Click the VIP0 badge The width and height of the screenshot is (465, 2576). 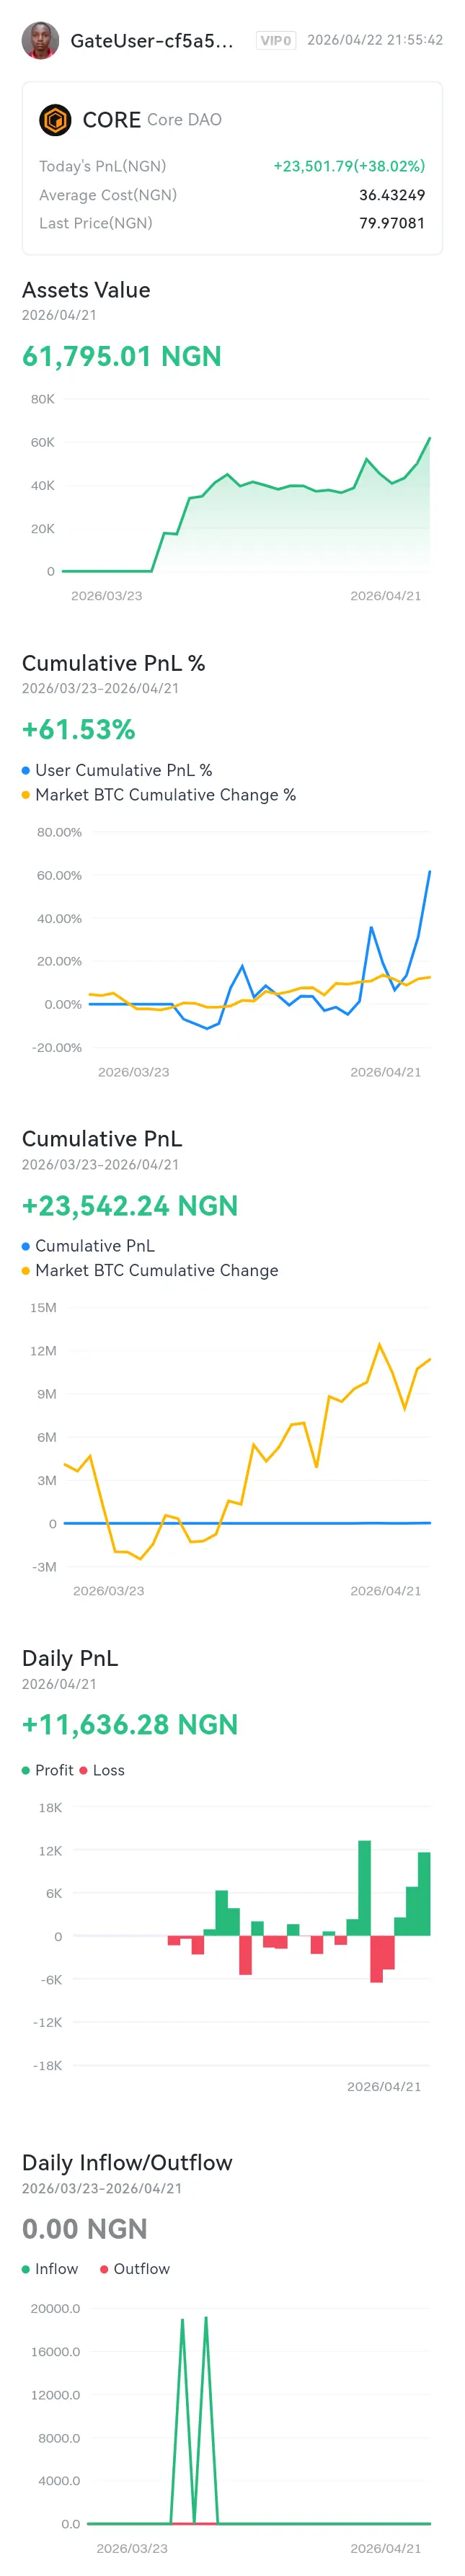coord(275,41)
